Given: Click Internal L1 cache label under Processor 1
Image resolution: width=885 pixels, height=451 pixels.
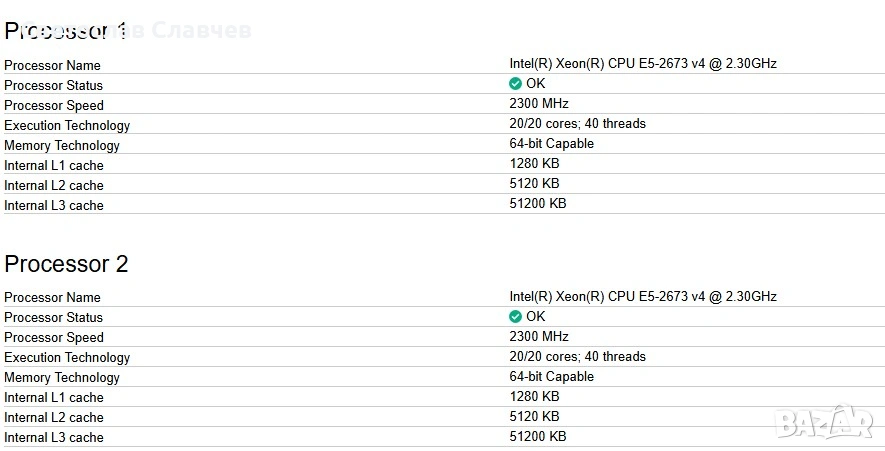Looking at the screenshot, I should pos(54,165).
